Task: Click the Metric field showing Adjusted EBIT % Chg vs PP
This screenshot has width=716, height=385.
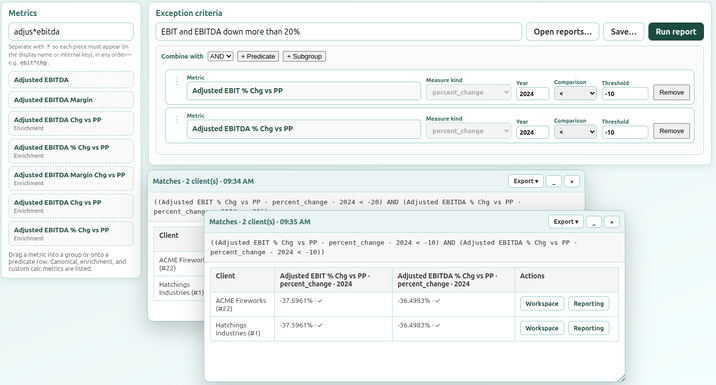Action: (x=303, y=90)
